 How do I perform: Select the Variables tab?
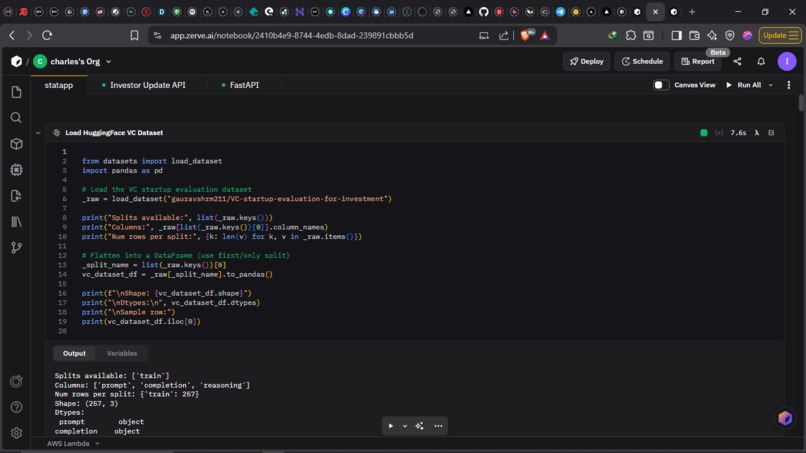coord(122,353)
